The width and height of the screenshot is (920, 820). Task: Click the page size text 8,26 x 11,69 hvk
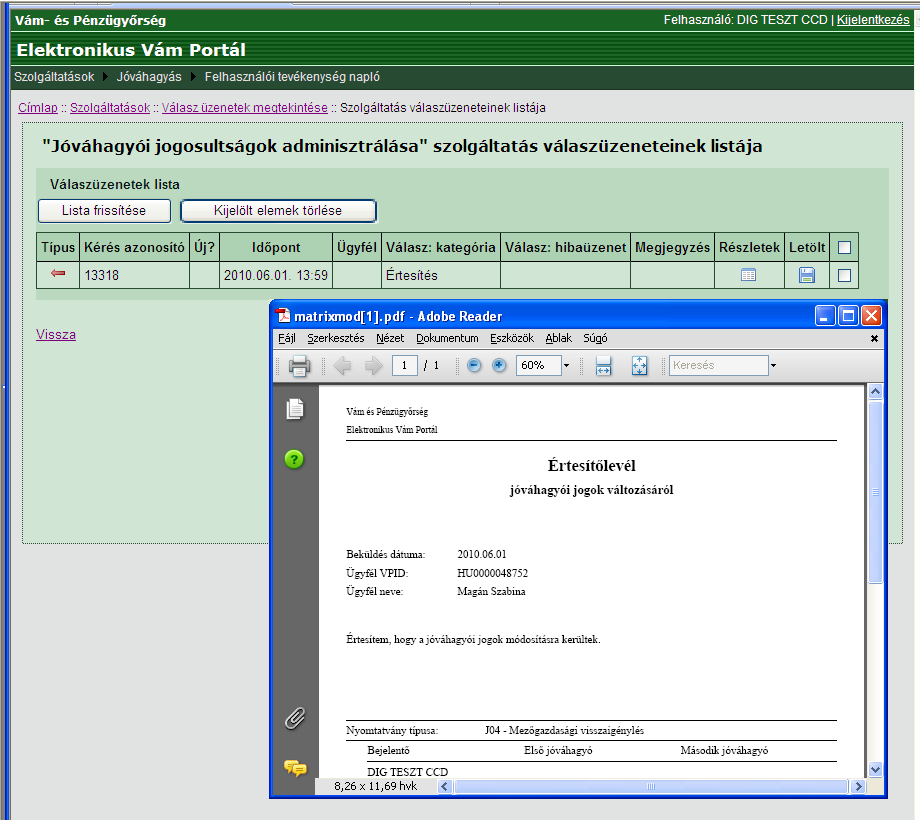coord(376,787)
